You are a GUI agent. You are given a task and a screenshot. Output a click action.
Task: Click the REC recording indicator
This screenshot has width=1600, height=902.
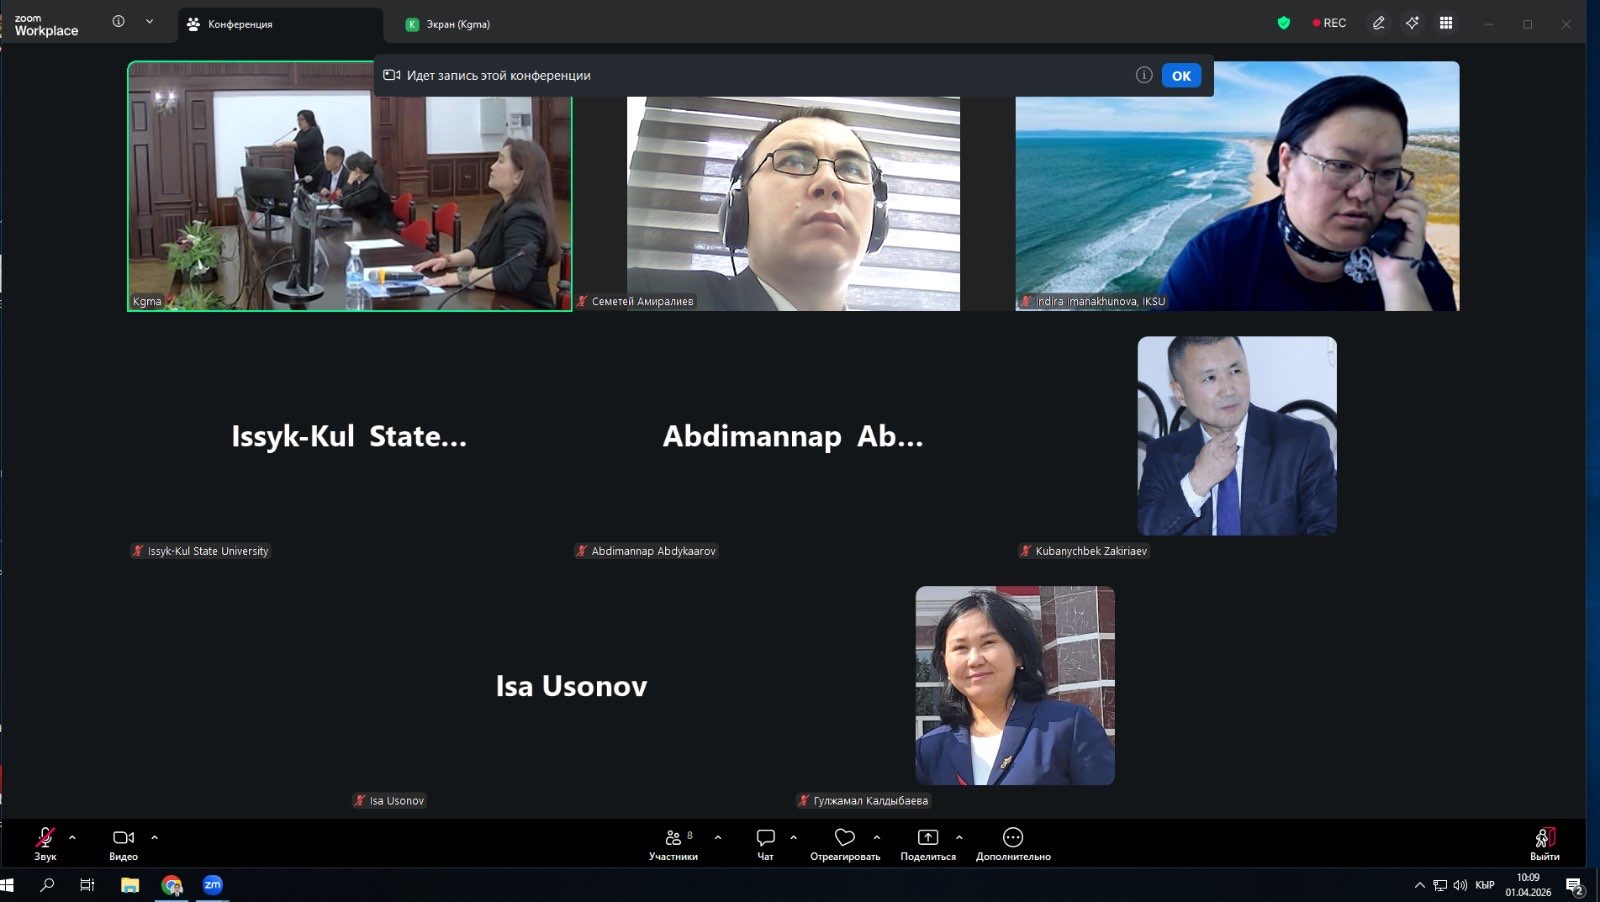[1329, 23]
